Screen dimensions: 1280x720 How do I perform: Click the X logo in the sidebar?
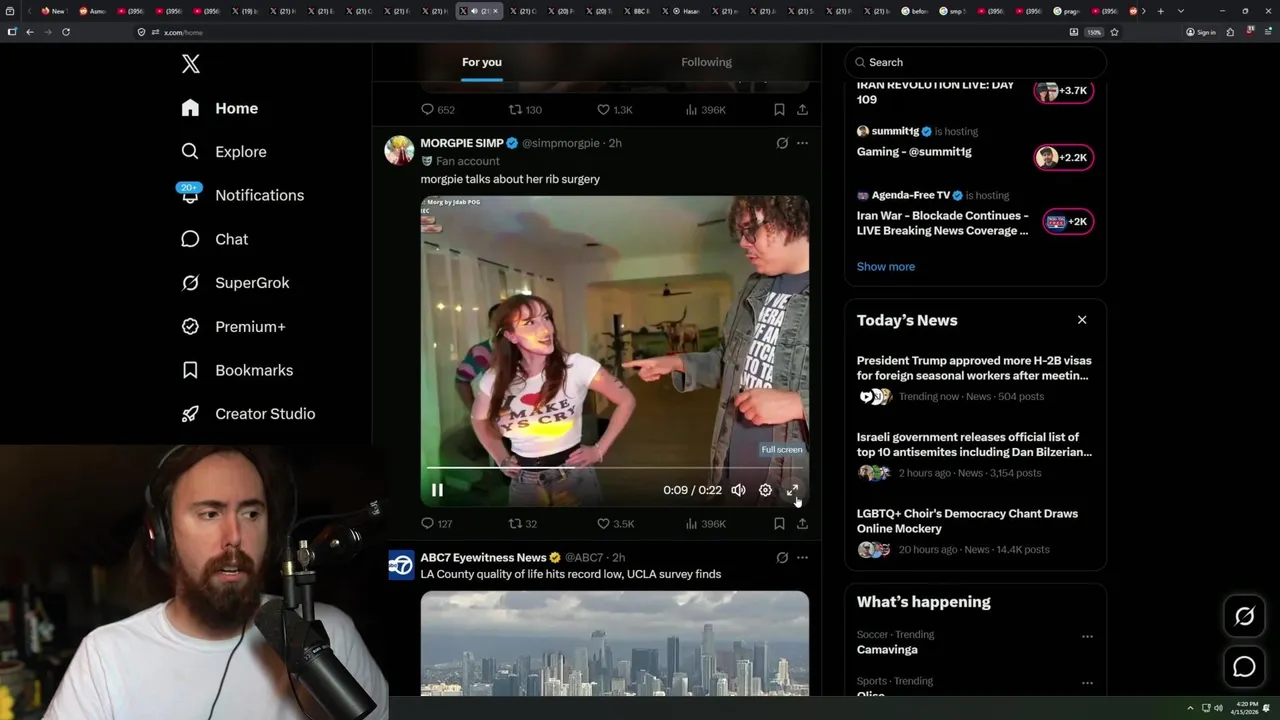click(x=191, y=64)
